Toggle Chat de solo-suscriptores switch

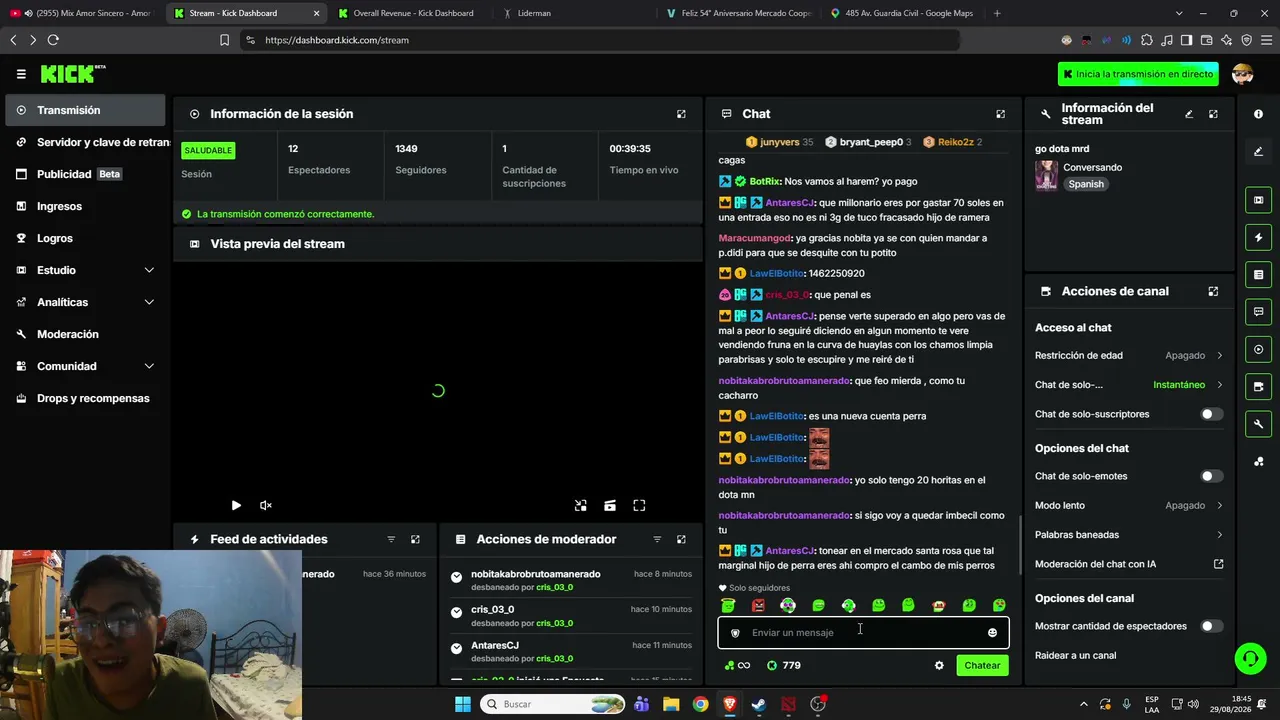[1211, 414]
